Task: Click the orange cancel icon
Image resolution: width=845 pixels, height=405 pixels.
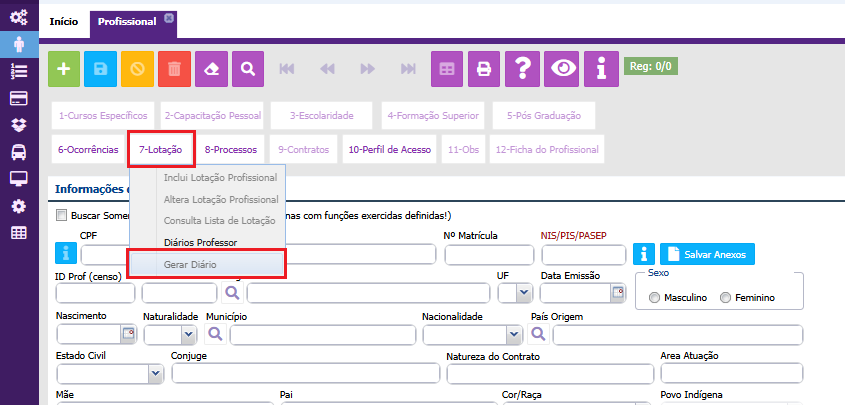Action: pyautogui.click(x=137, y=69)
